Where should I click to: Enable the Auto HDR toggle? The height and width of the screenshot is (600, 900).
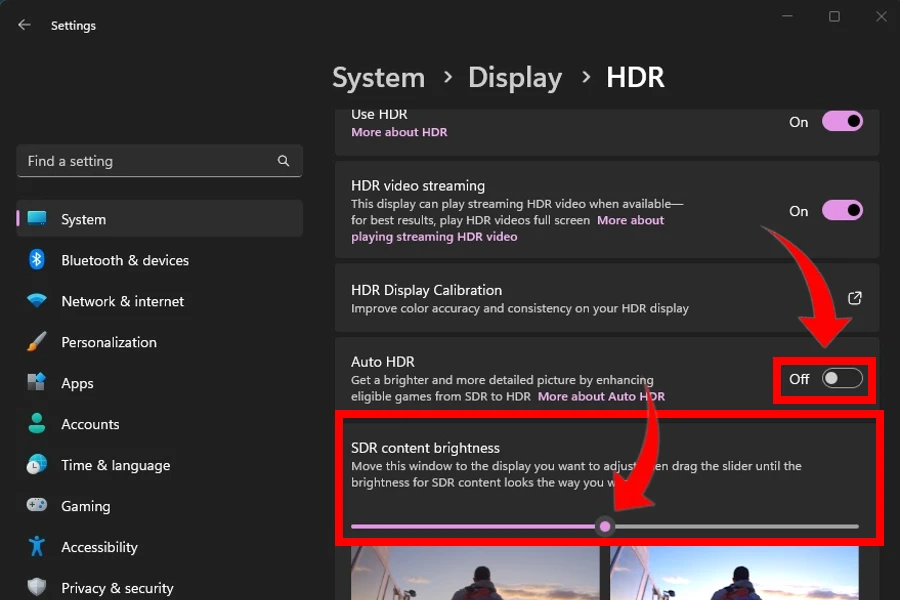842,378
